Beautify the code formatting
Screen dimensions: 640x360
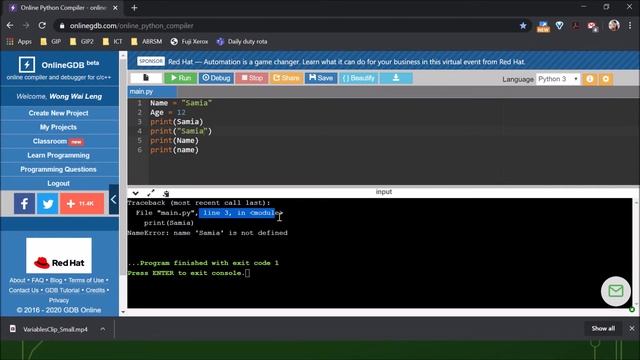358,78
